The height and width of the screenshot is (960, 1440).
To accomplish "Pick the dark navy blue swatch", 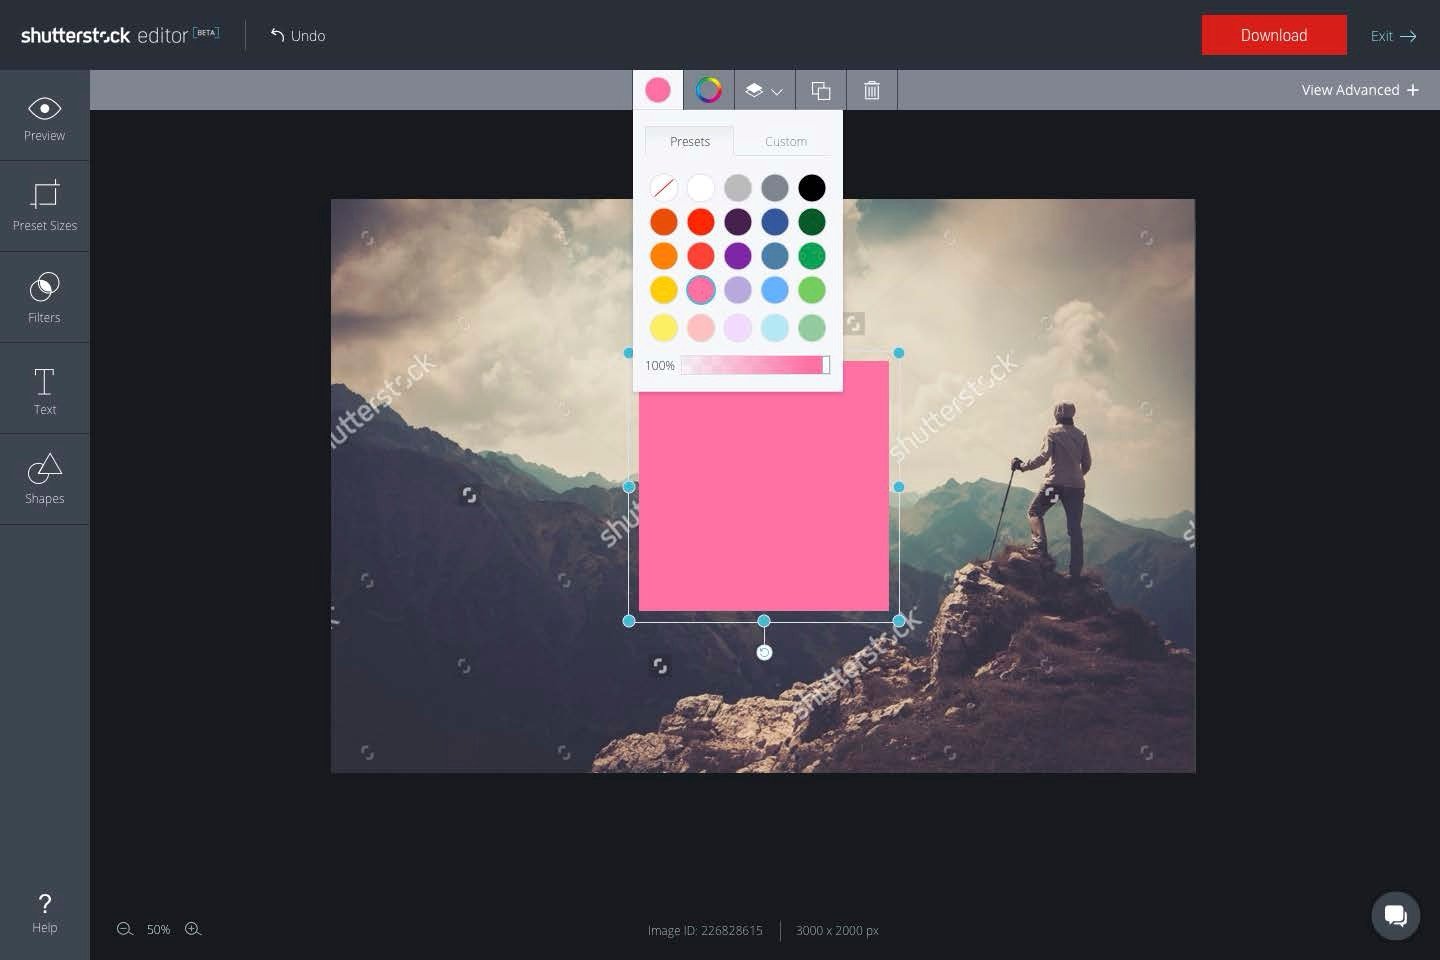I will click(x=775, y=222).
